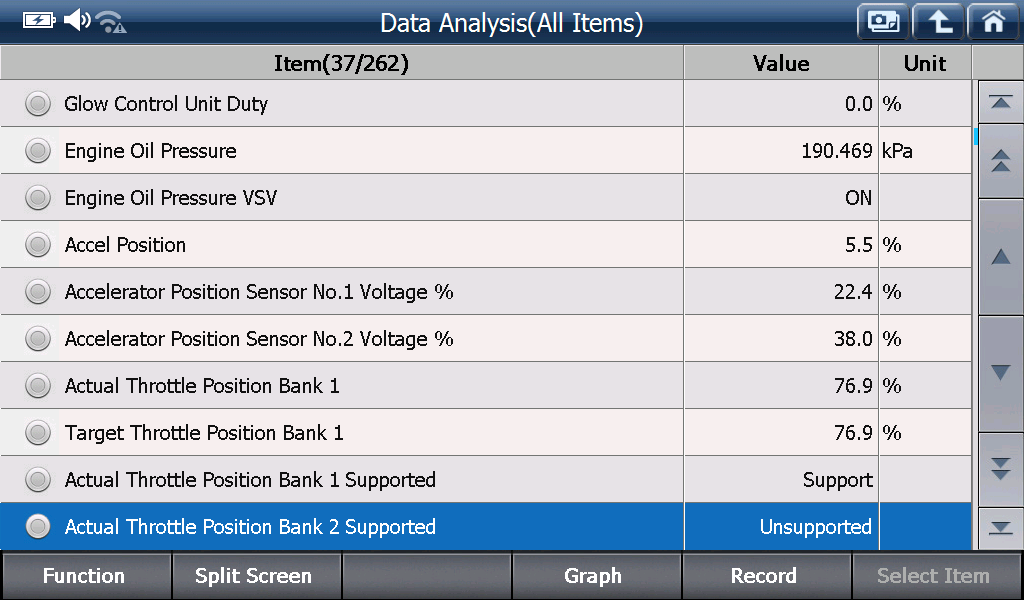Page up with double-arrow icon

[x=1000, y=161]
